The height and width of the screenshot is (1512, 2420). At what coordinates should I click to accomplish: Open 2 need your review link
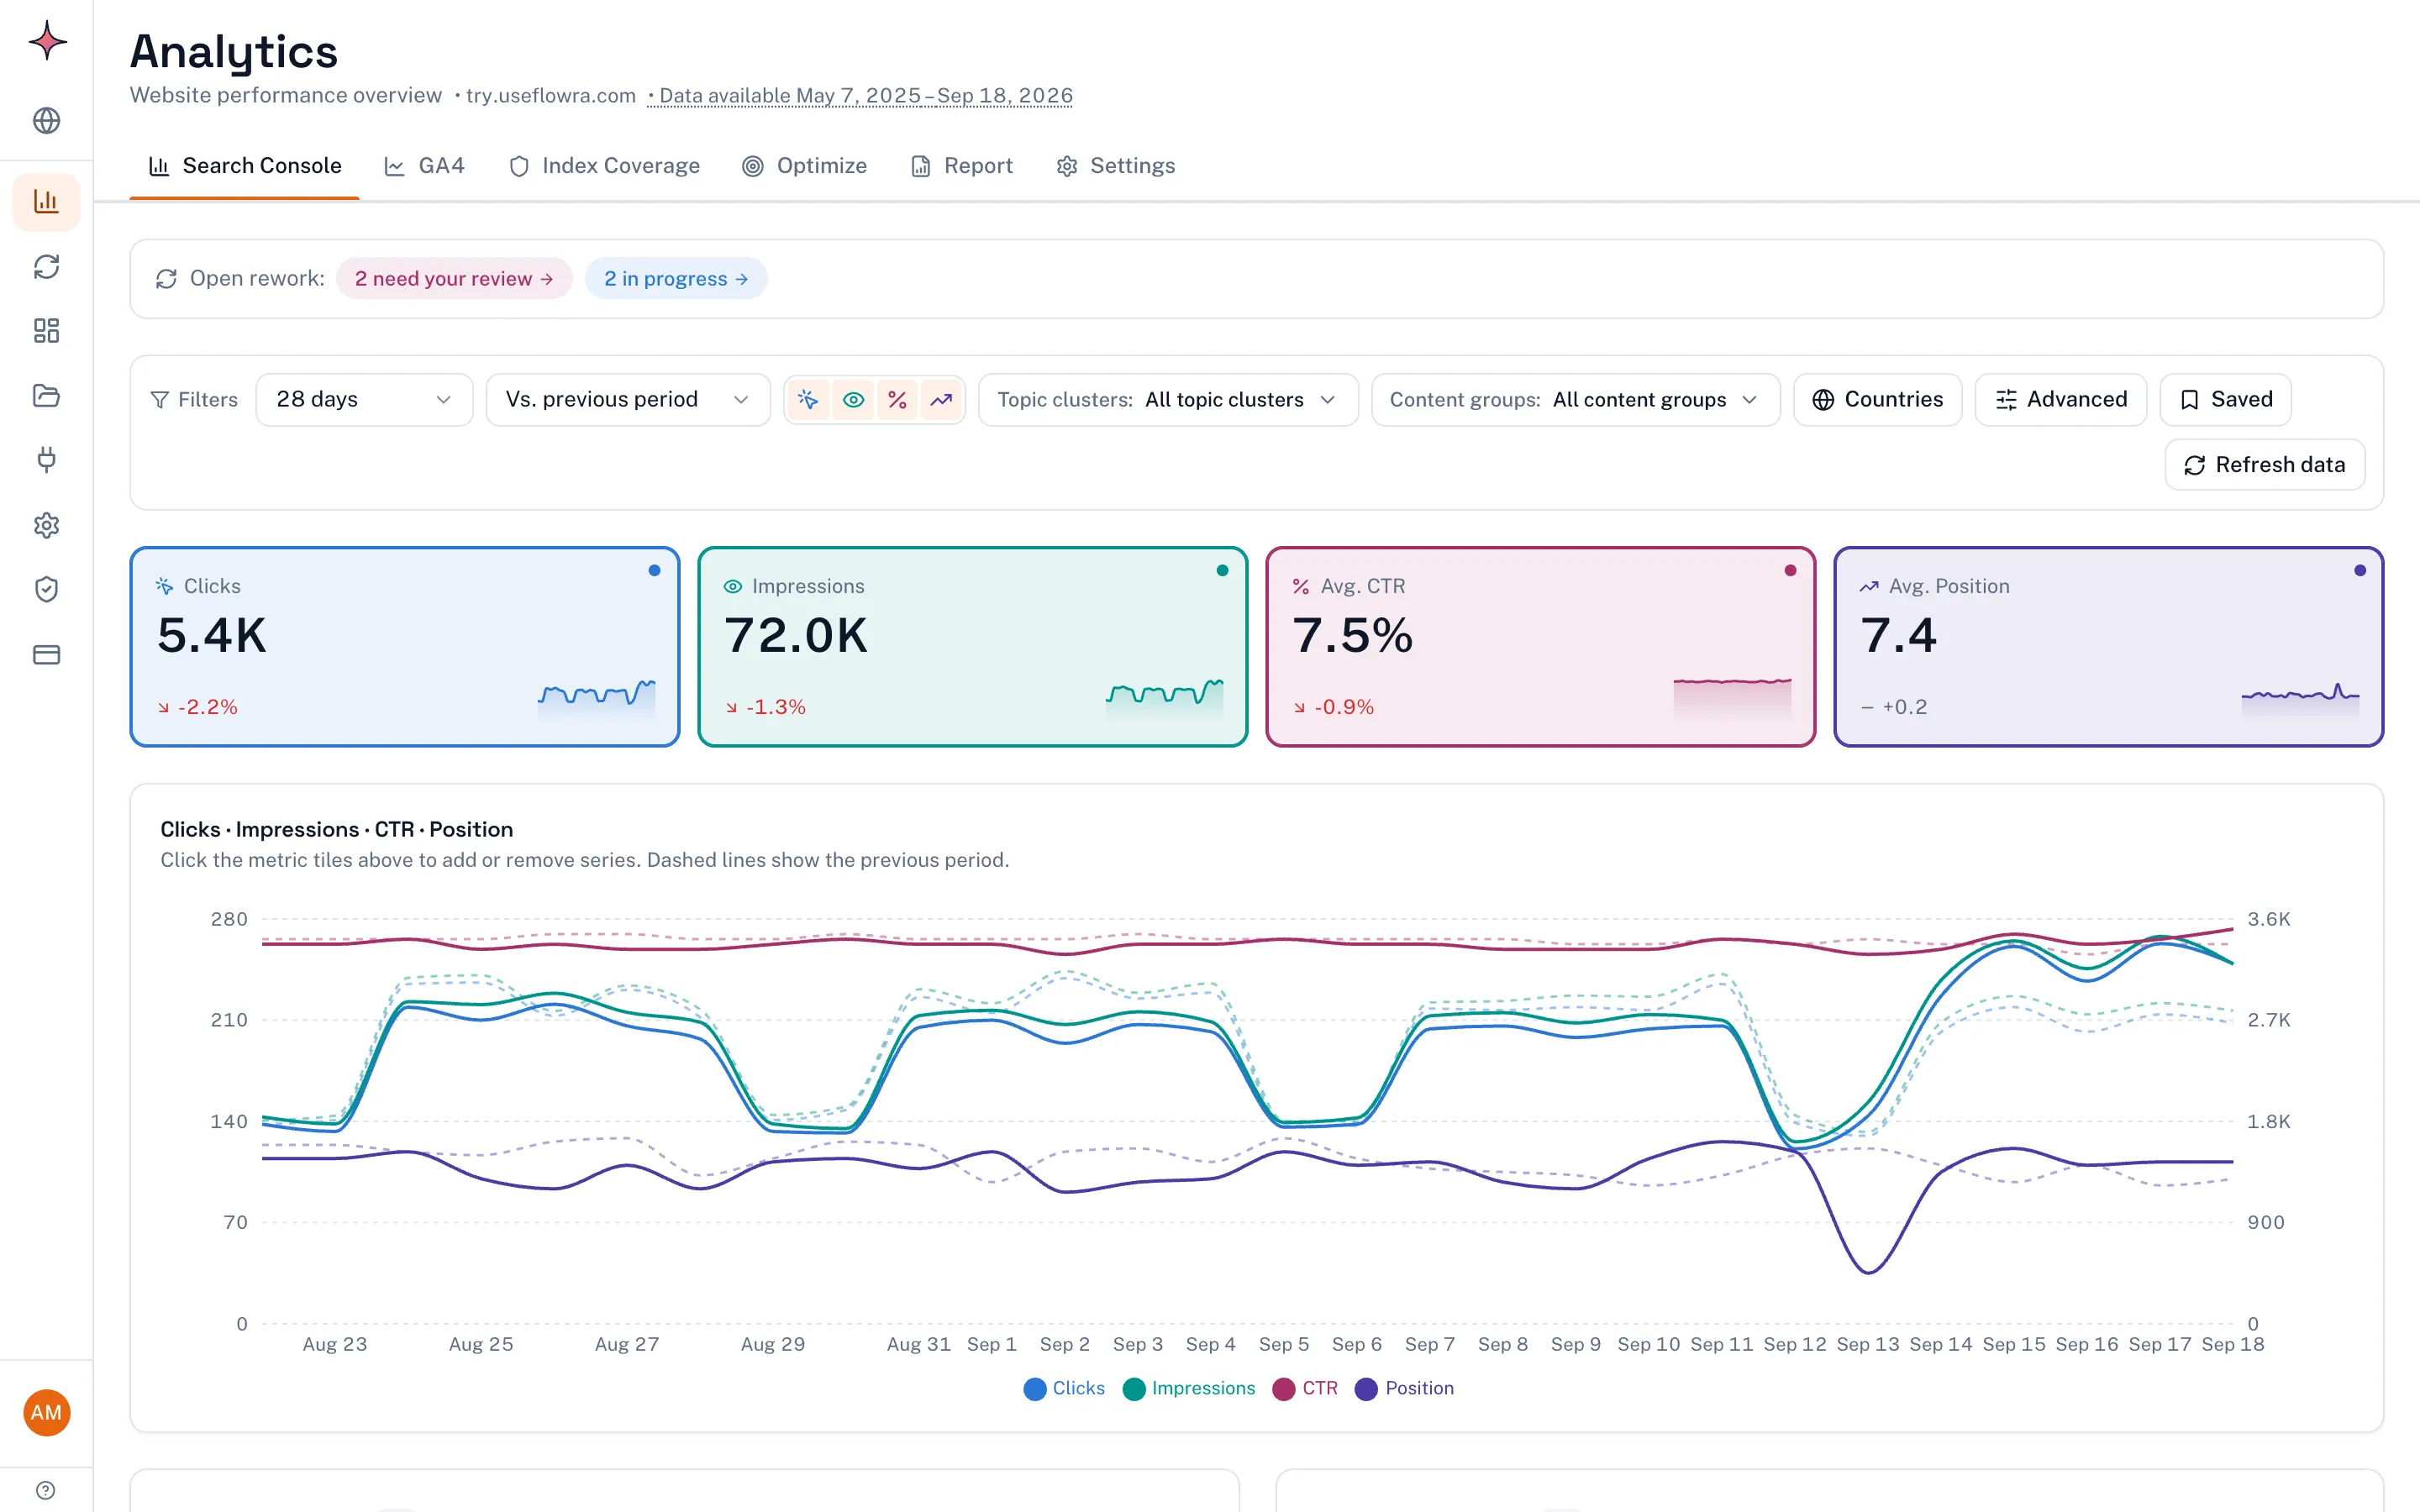[x=454, y=278]
